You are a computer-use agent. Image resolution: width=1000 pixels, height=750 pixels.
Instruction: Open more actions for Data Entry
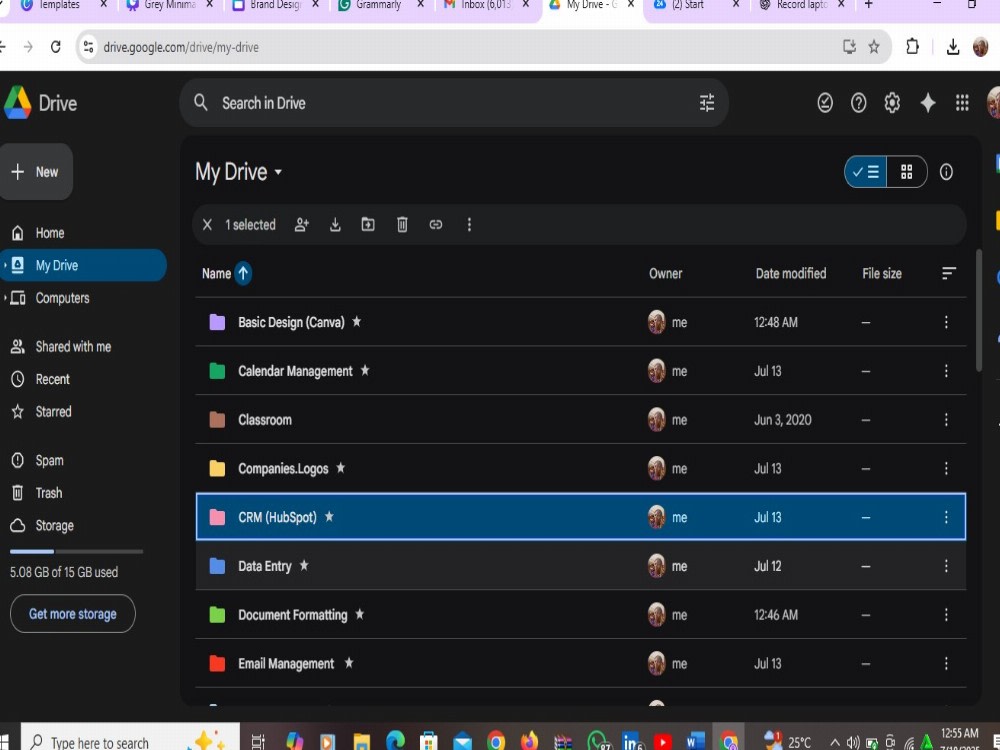coord(946,566)
